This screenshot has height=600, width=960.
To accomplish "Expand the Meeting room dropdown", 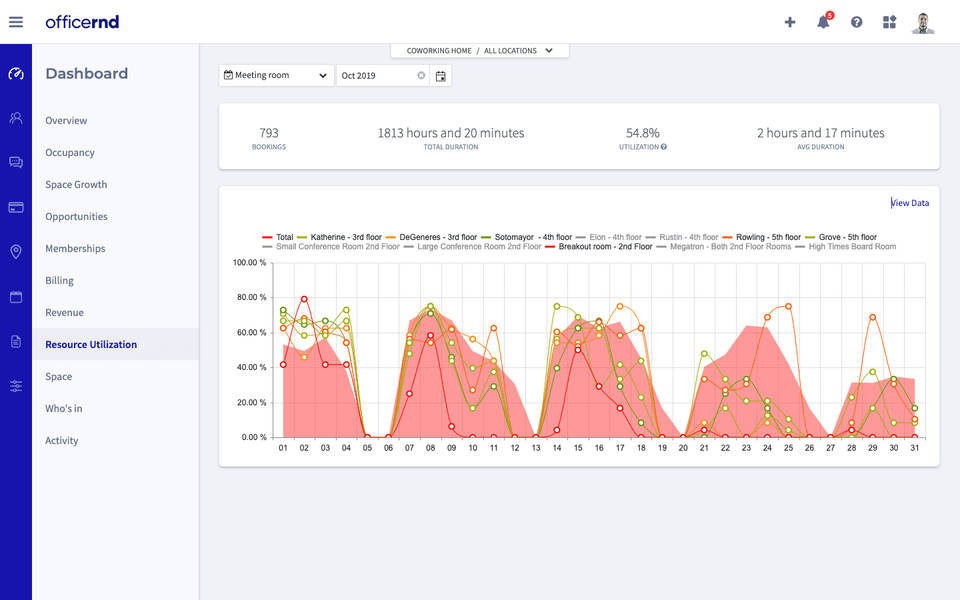I will 276,75.
